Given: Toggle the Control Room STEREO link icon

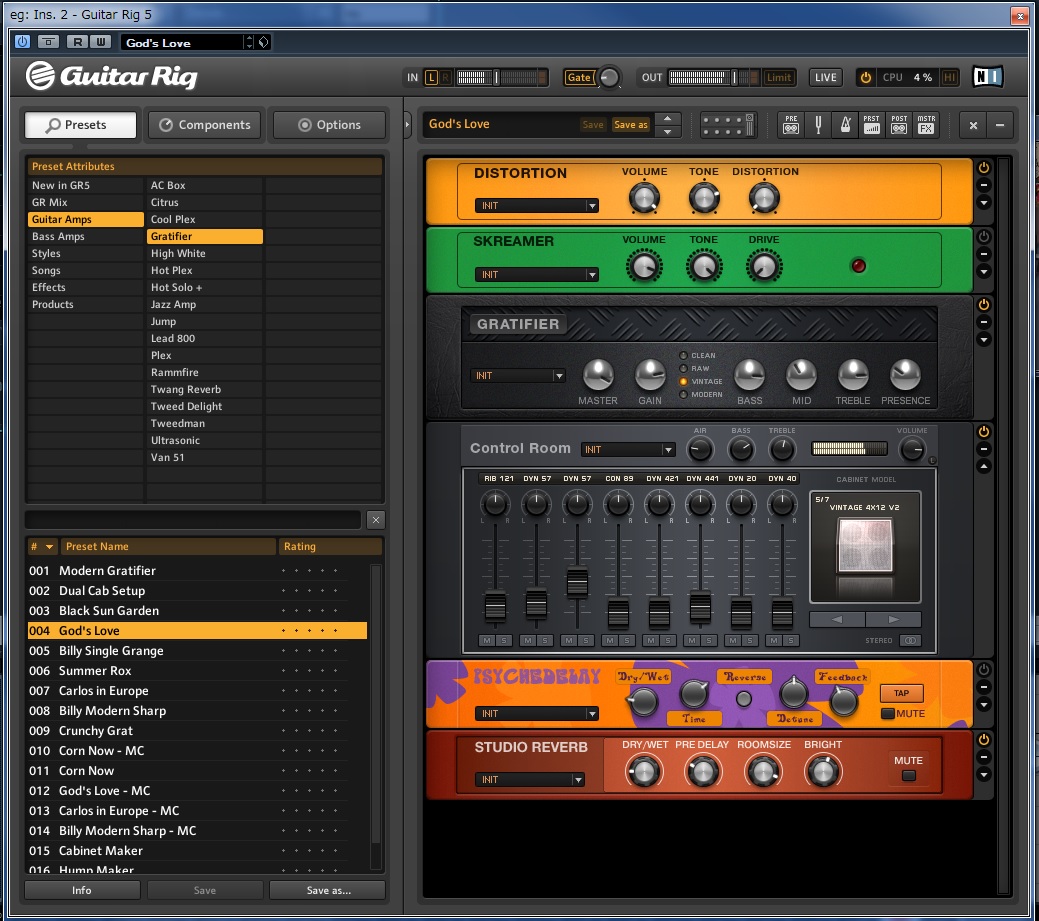Looking at the screenshot, I should click(911, 641).
